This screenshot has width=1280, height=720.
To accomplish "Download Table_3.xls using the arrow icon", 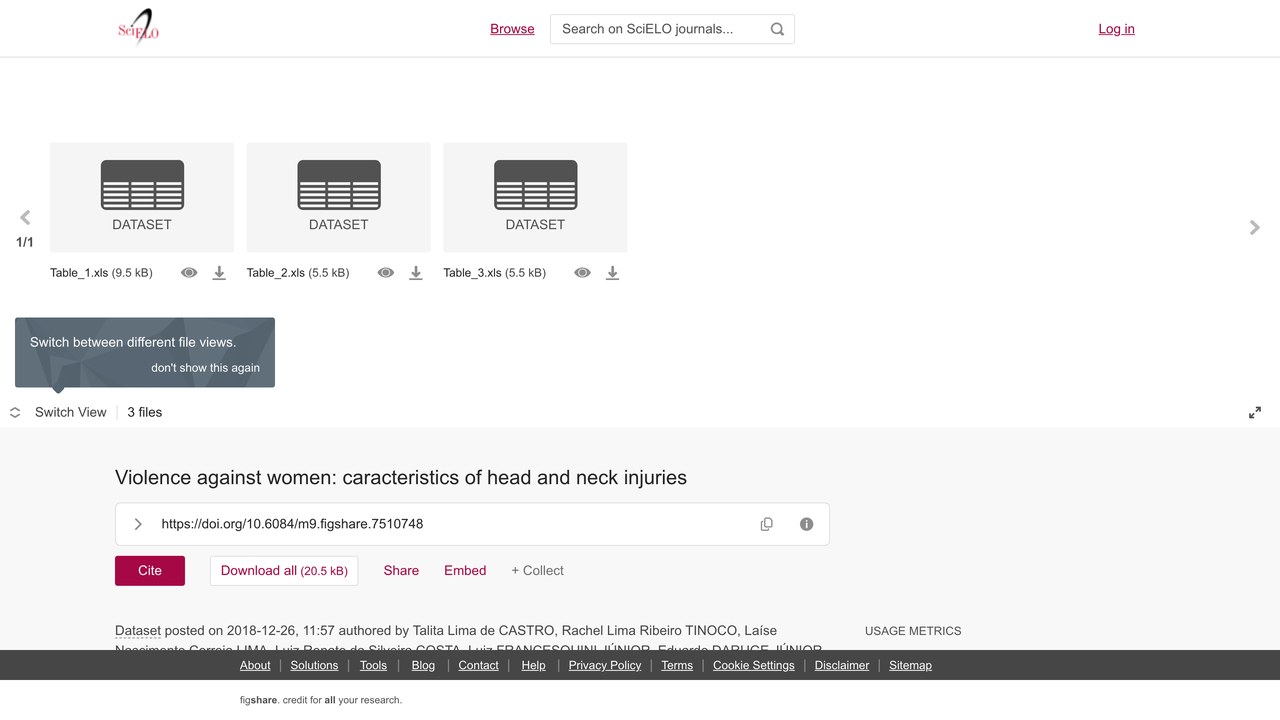I will point(613,273).
